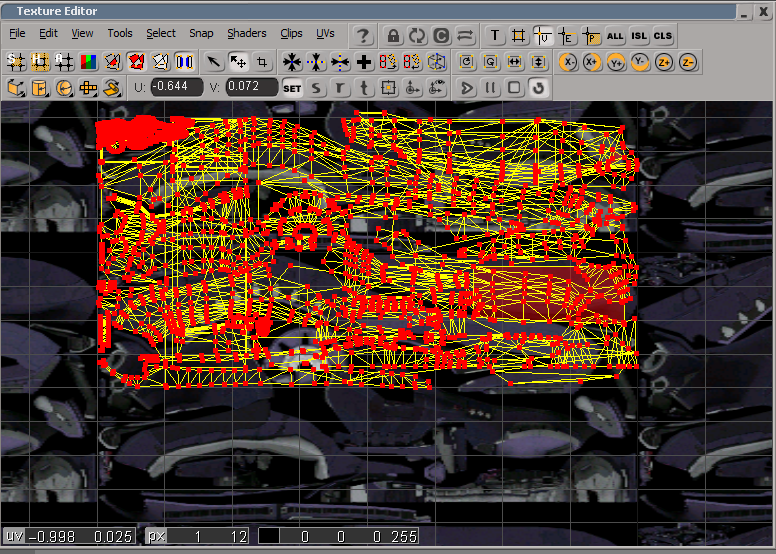776x554 pixels.
Task: Click the Y+ view button
Action: [616, 62]
